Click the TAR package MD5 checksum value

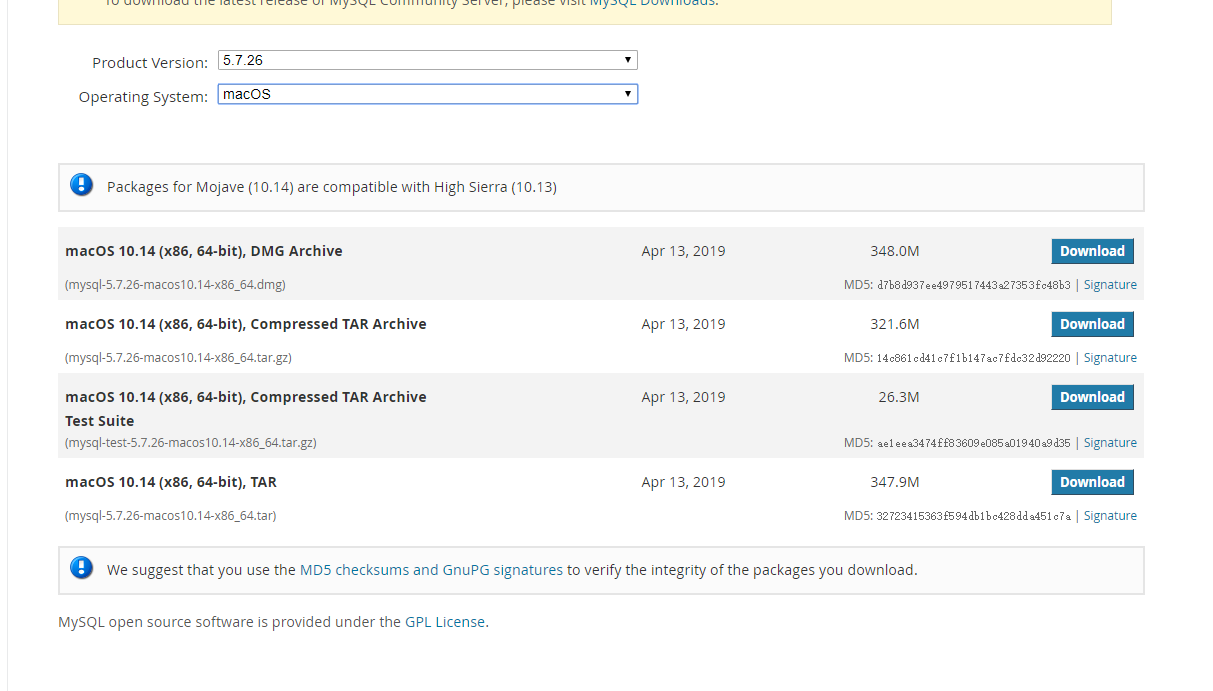click(974, 516)
